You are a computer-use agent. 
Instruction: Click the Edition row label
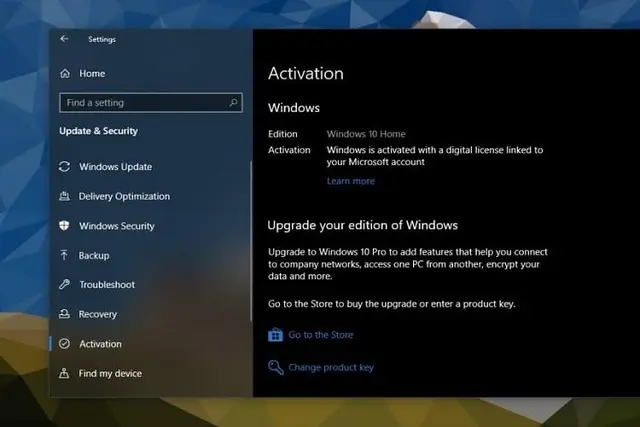282,134
